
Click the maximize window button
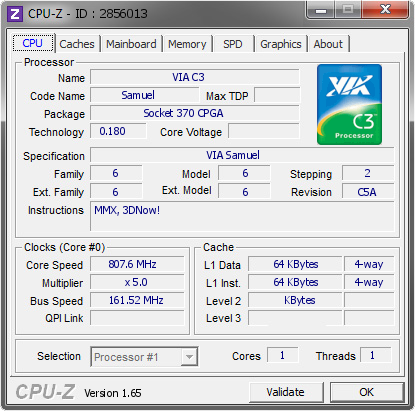[x=348, y=10]
